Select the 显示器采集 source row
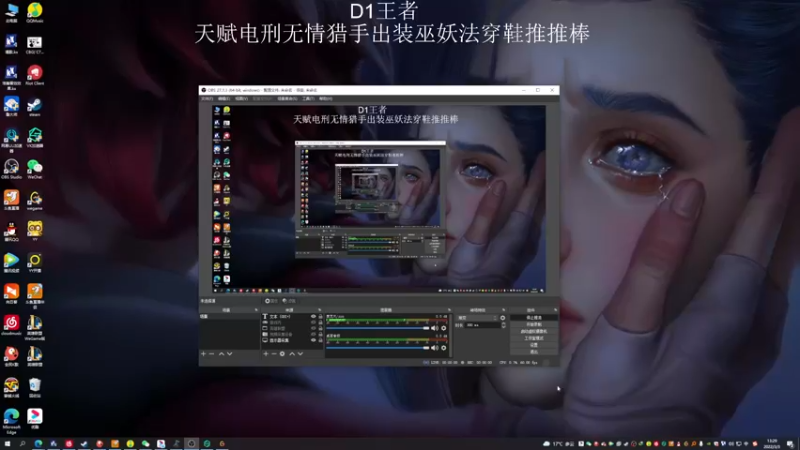 tap(292, 340)
